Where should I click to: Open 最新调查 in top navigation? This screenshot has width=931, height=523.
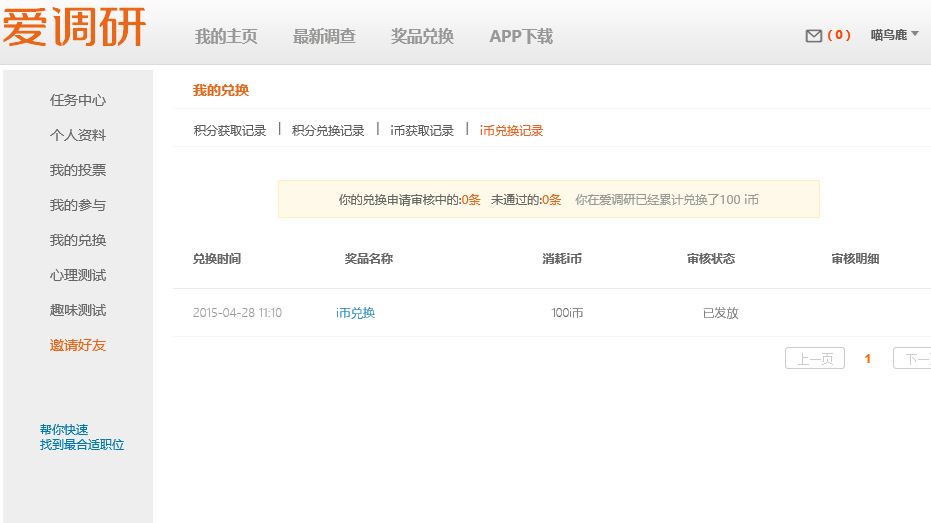point(324,36)
